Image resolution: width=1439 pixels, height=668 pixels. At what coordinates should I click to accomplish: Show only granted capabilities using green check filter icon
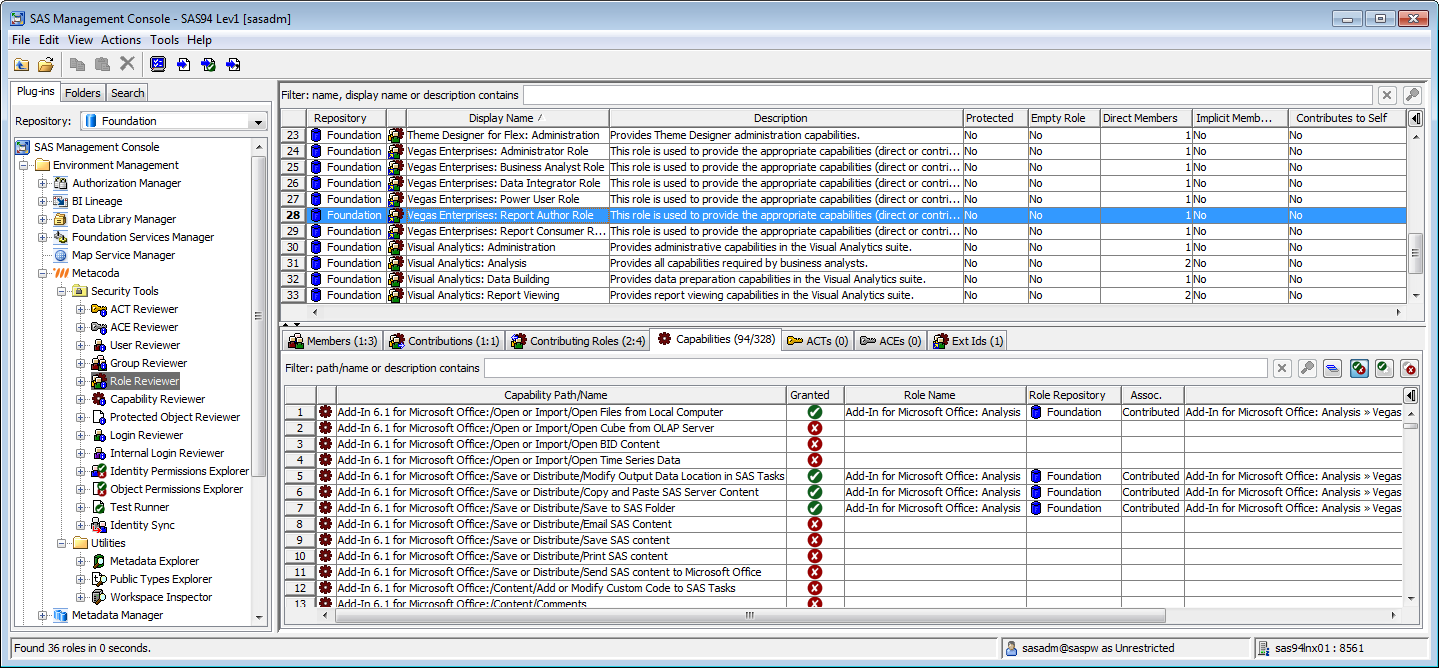pos(1383,368)
